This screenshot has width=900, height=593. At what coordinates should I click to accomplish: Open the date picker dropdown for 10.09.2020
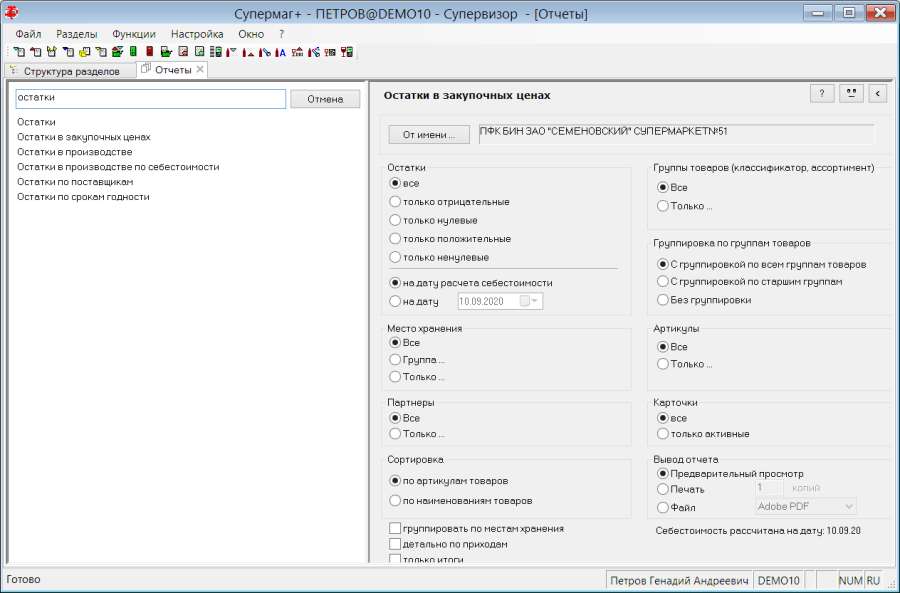(535, 301)
